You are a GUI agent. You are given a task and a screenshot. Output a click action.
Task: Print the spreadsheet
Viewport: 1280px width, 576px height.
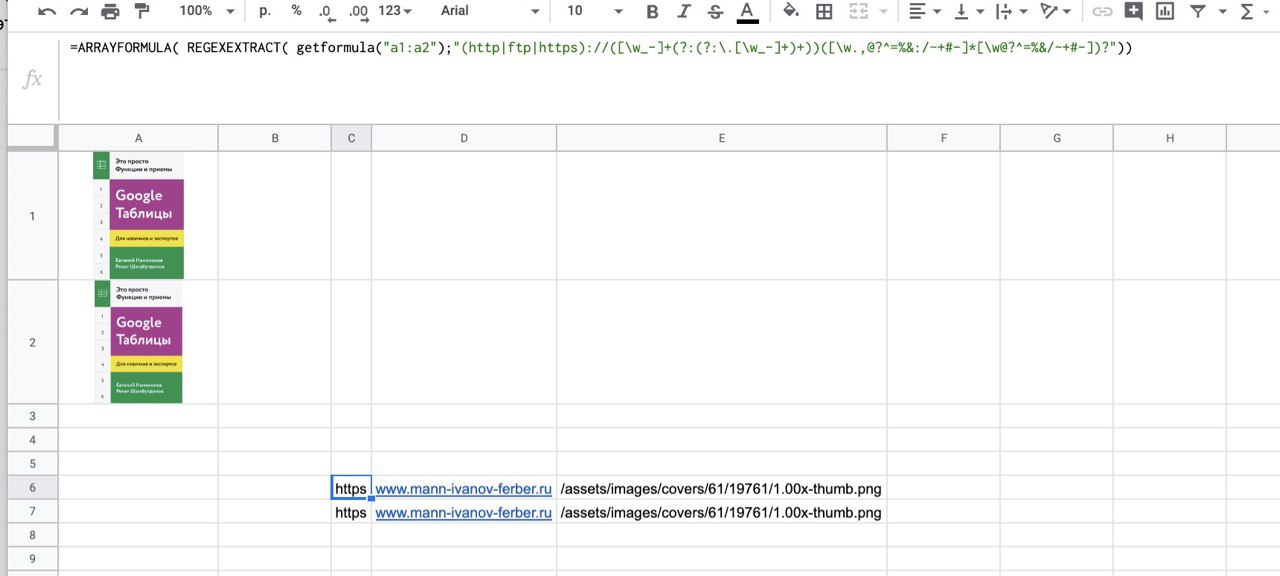(x=111, y=11)
